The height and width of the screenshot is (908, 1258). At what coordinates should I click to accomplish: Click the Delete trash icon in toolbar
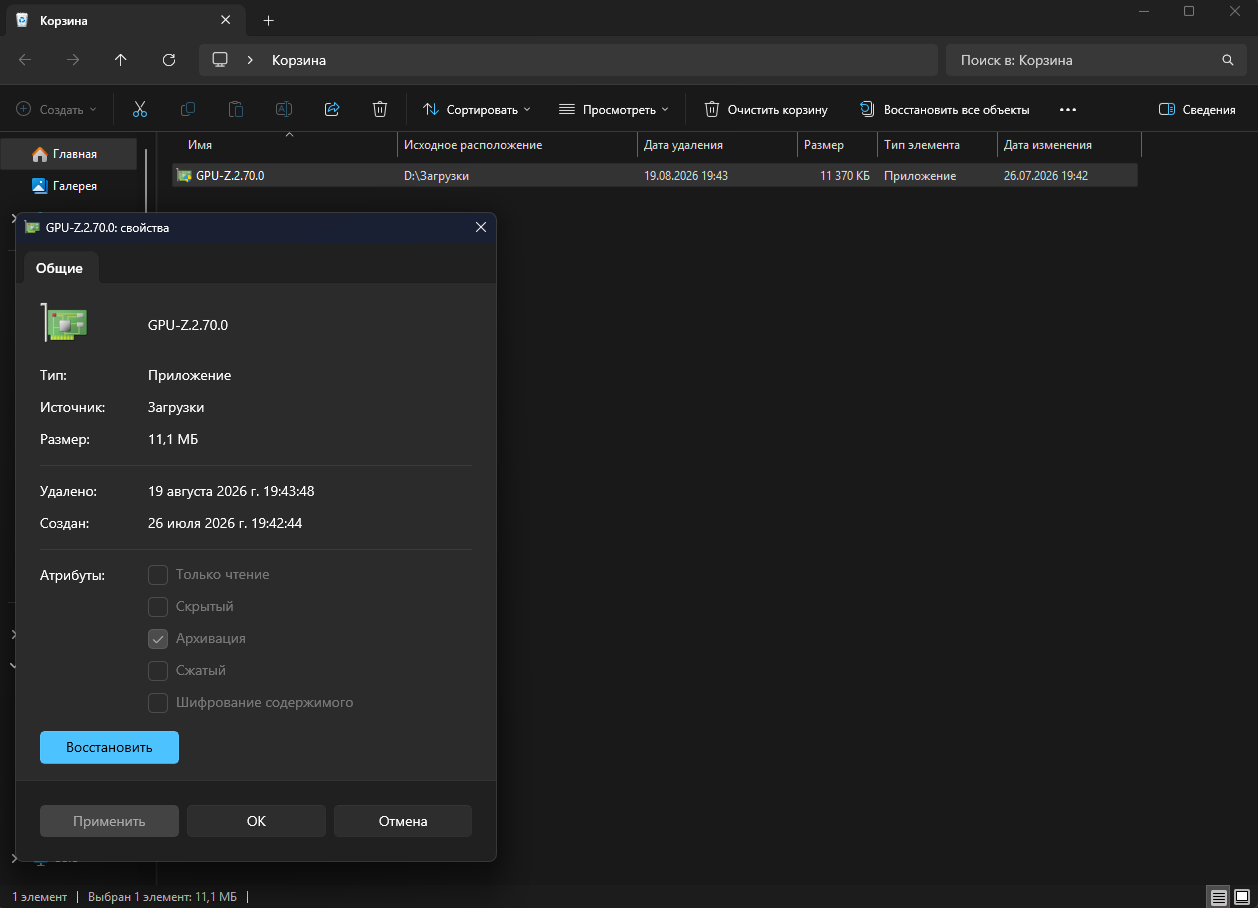(x=380, y=109)
